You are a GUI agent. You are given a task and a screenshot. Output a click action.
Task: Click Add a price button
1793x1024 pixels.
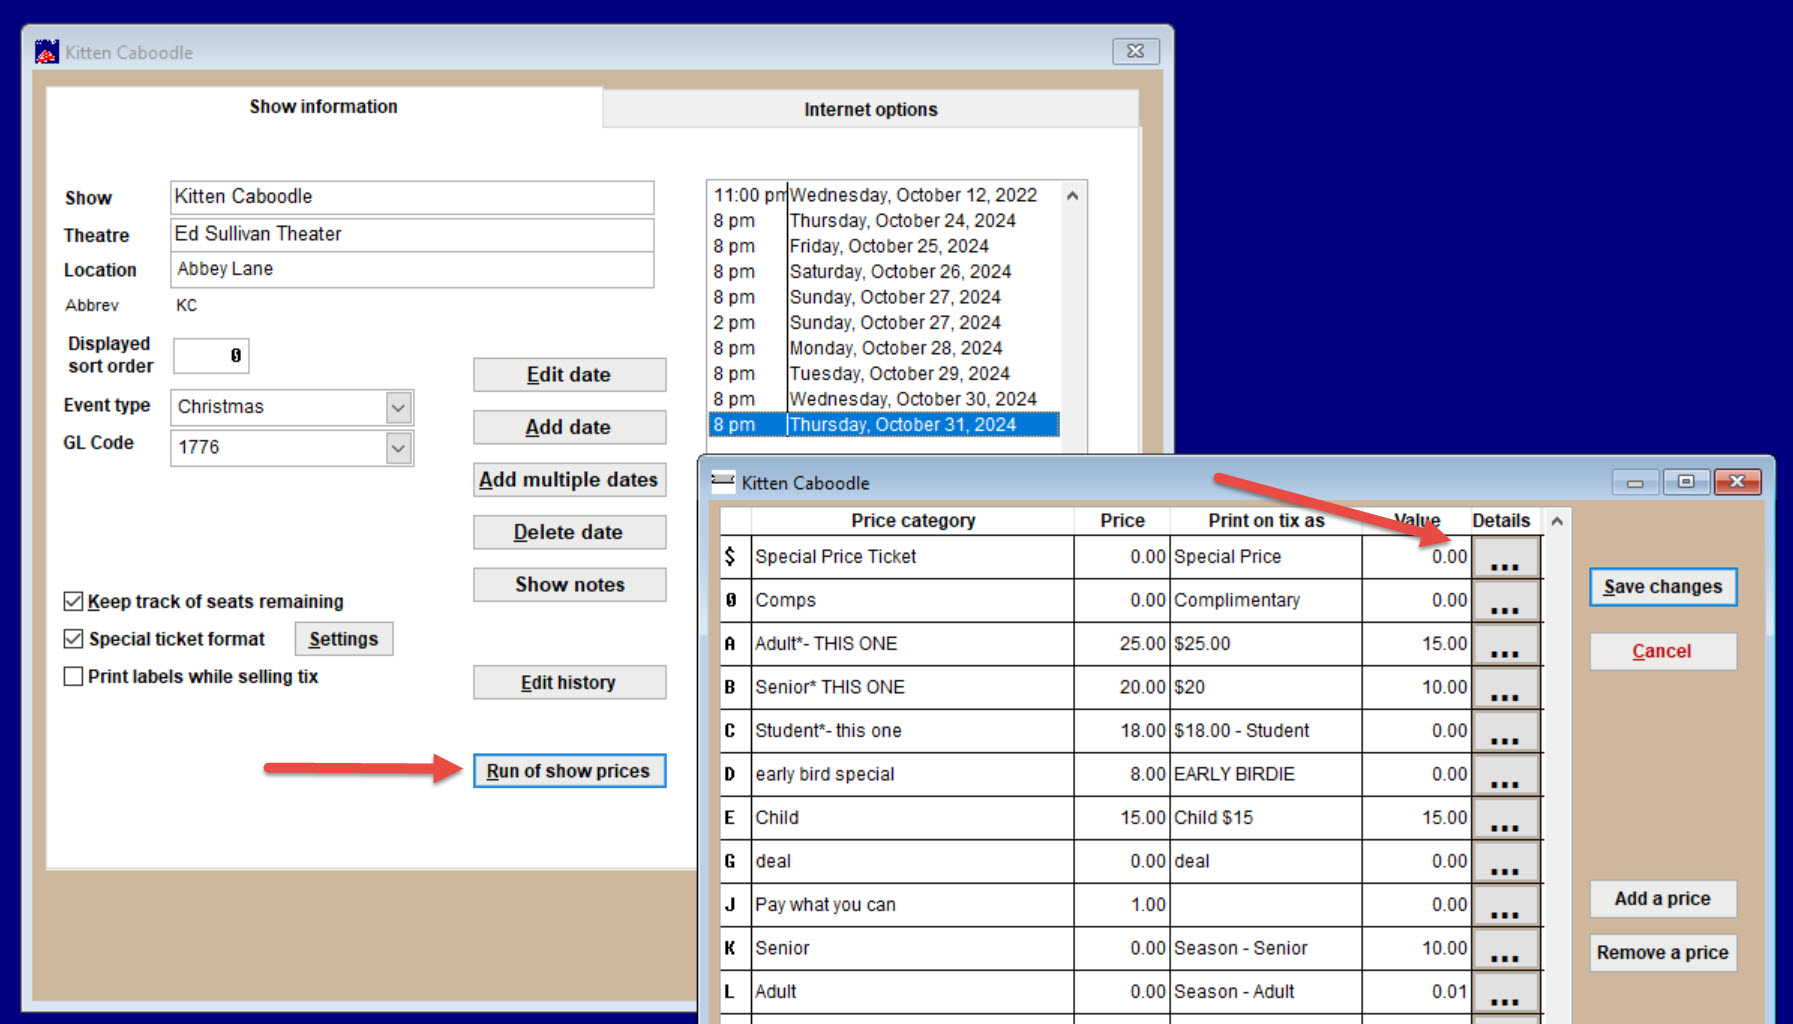coord(1663,899)
